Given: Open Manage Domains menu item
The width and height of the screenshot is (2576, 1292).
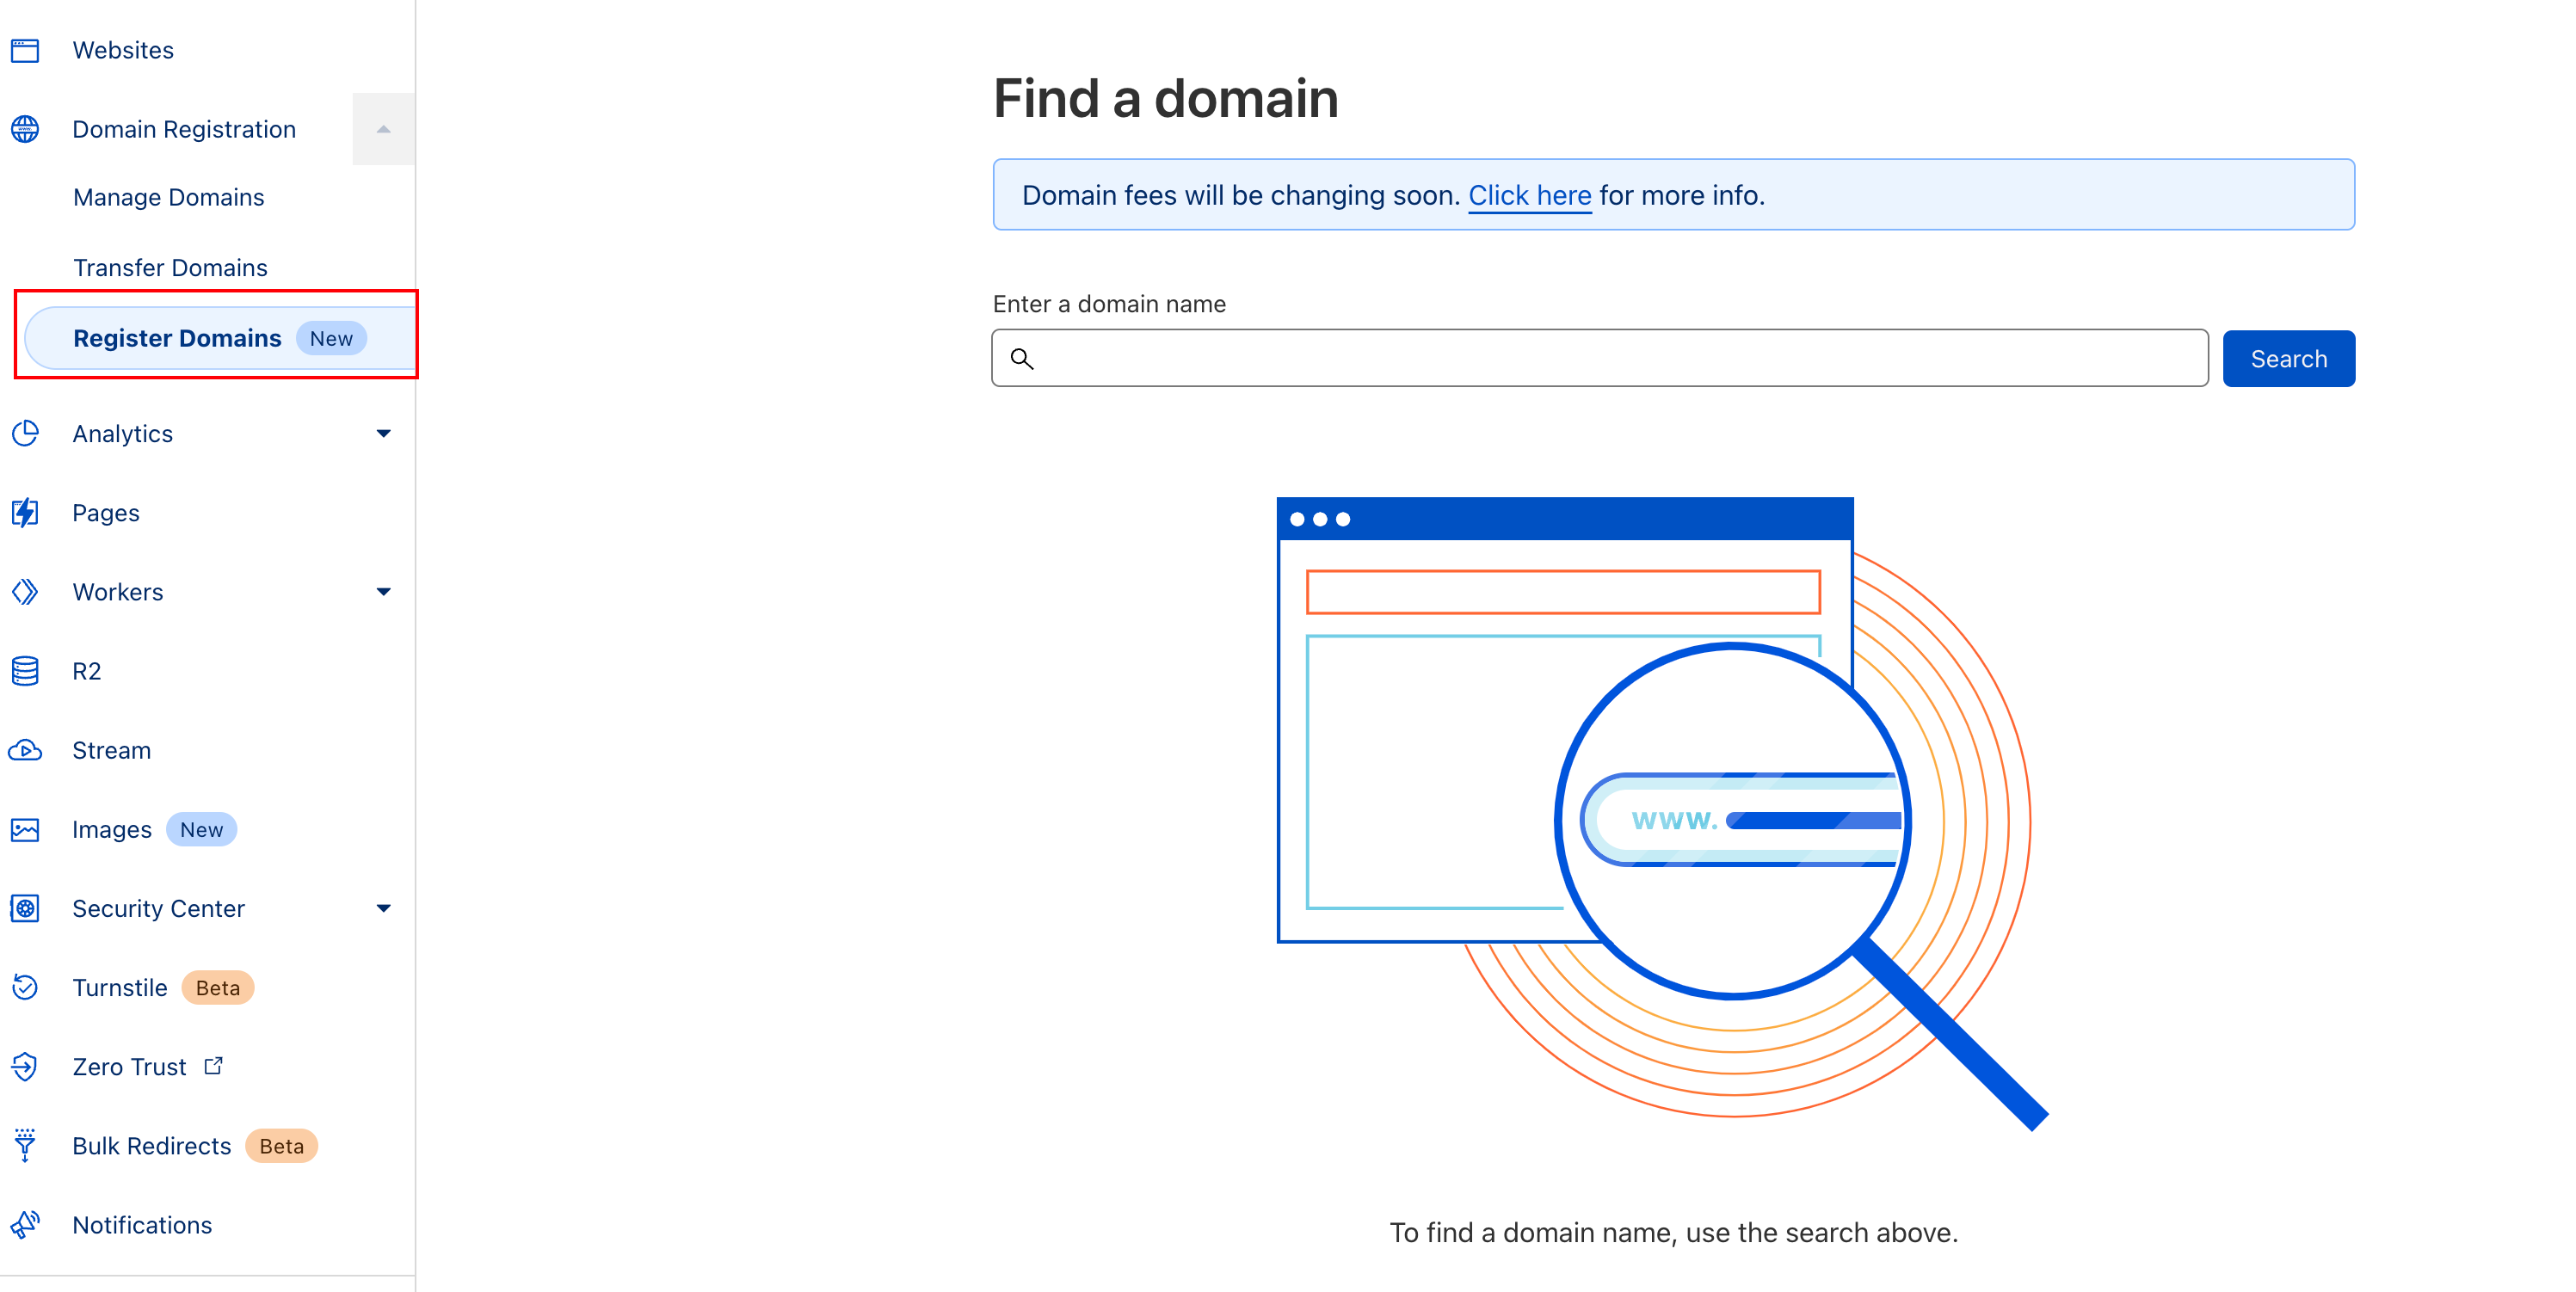Looking at the screenshot, I should pos(168,197).
